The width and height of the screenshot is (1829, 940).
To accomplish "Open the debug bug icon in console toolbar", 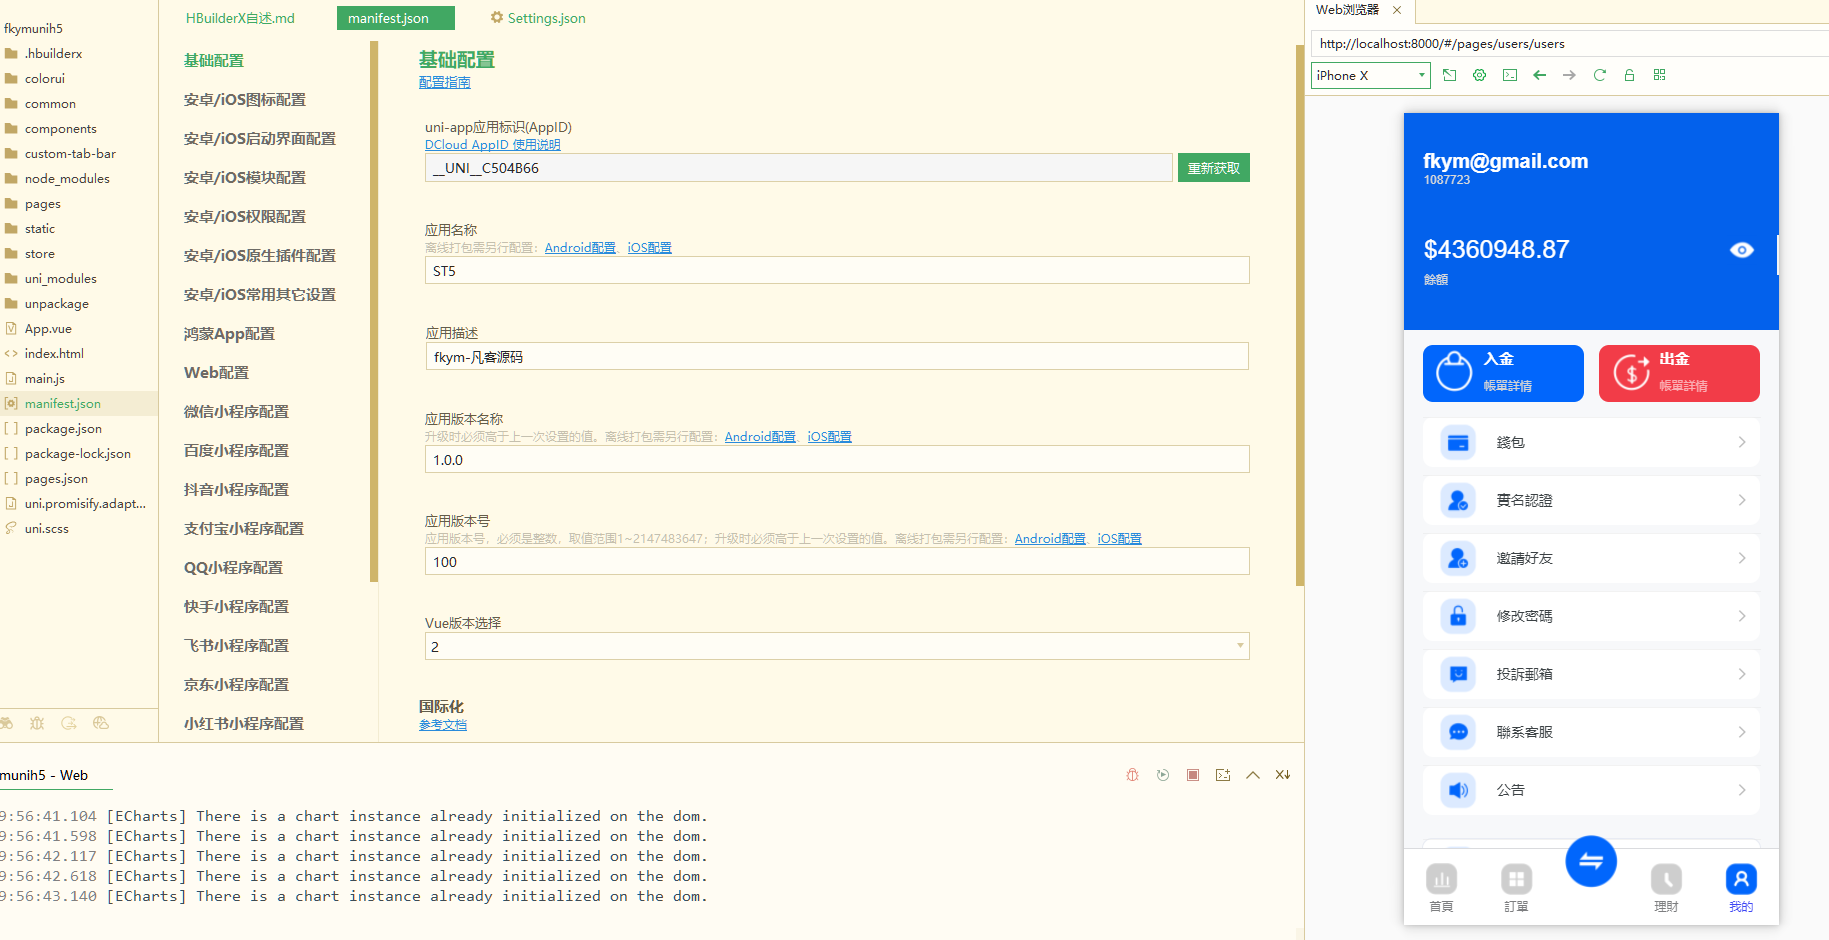I will pyautogui.click(x=1131, y=774).
